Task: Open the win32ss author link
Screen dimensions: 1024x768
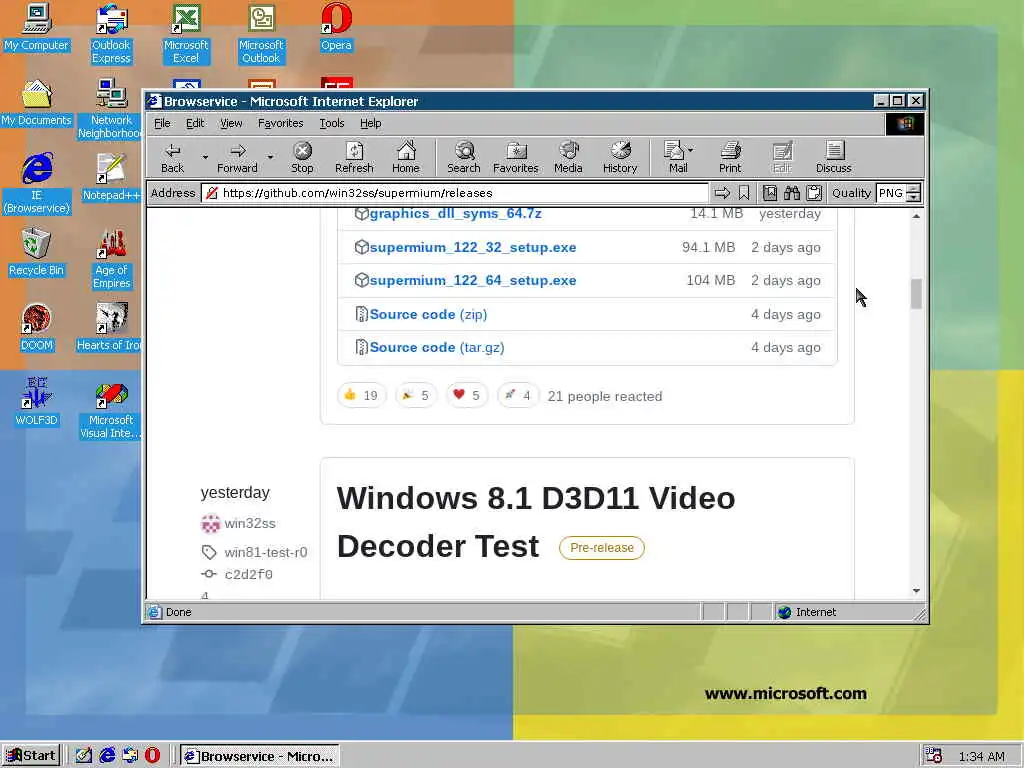Action: [x=249, y=523]
